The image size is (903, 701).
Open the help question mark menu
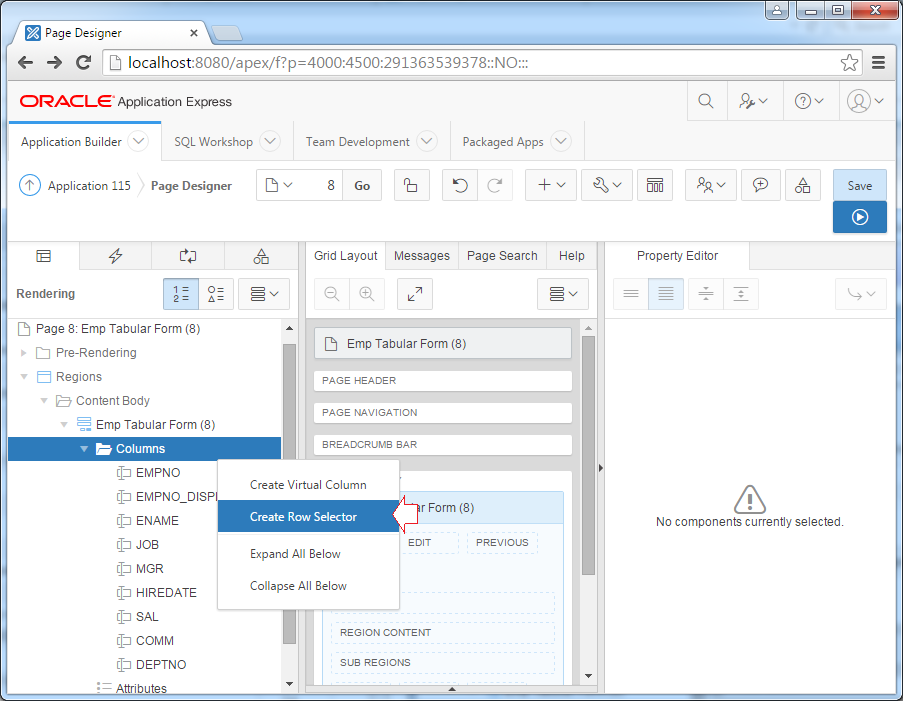[809, 101]
